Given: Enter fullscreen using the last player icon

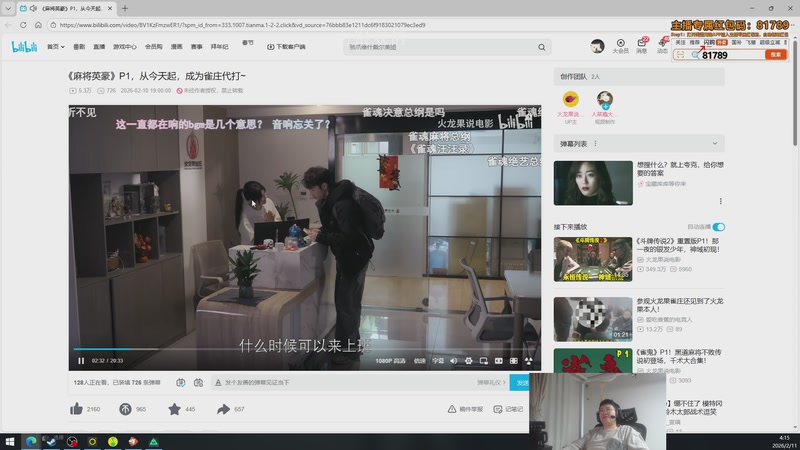Looking at the screenshot, I should point(529,361).
